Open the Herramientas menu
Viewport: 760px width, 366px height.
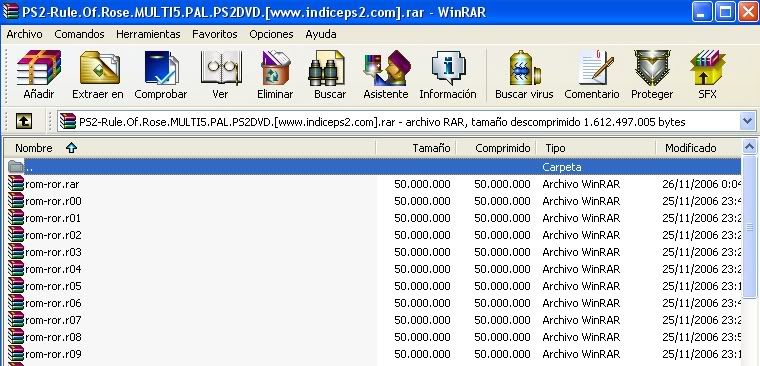point(148,34)
